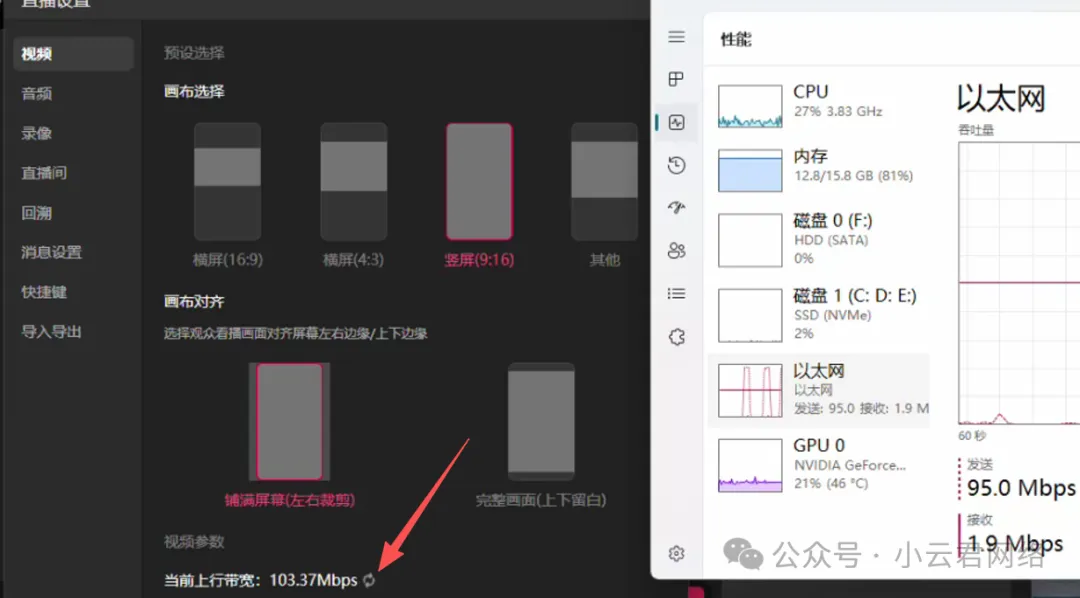Refresh the current upload bandwidth reading
This screenshot has height=598, width=1080.
[x=369, y=580]
